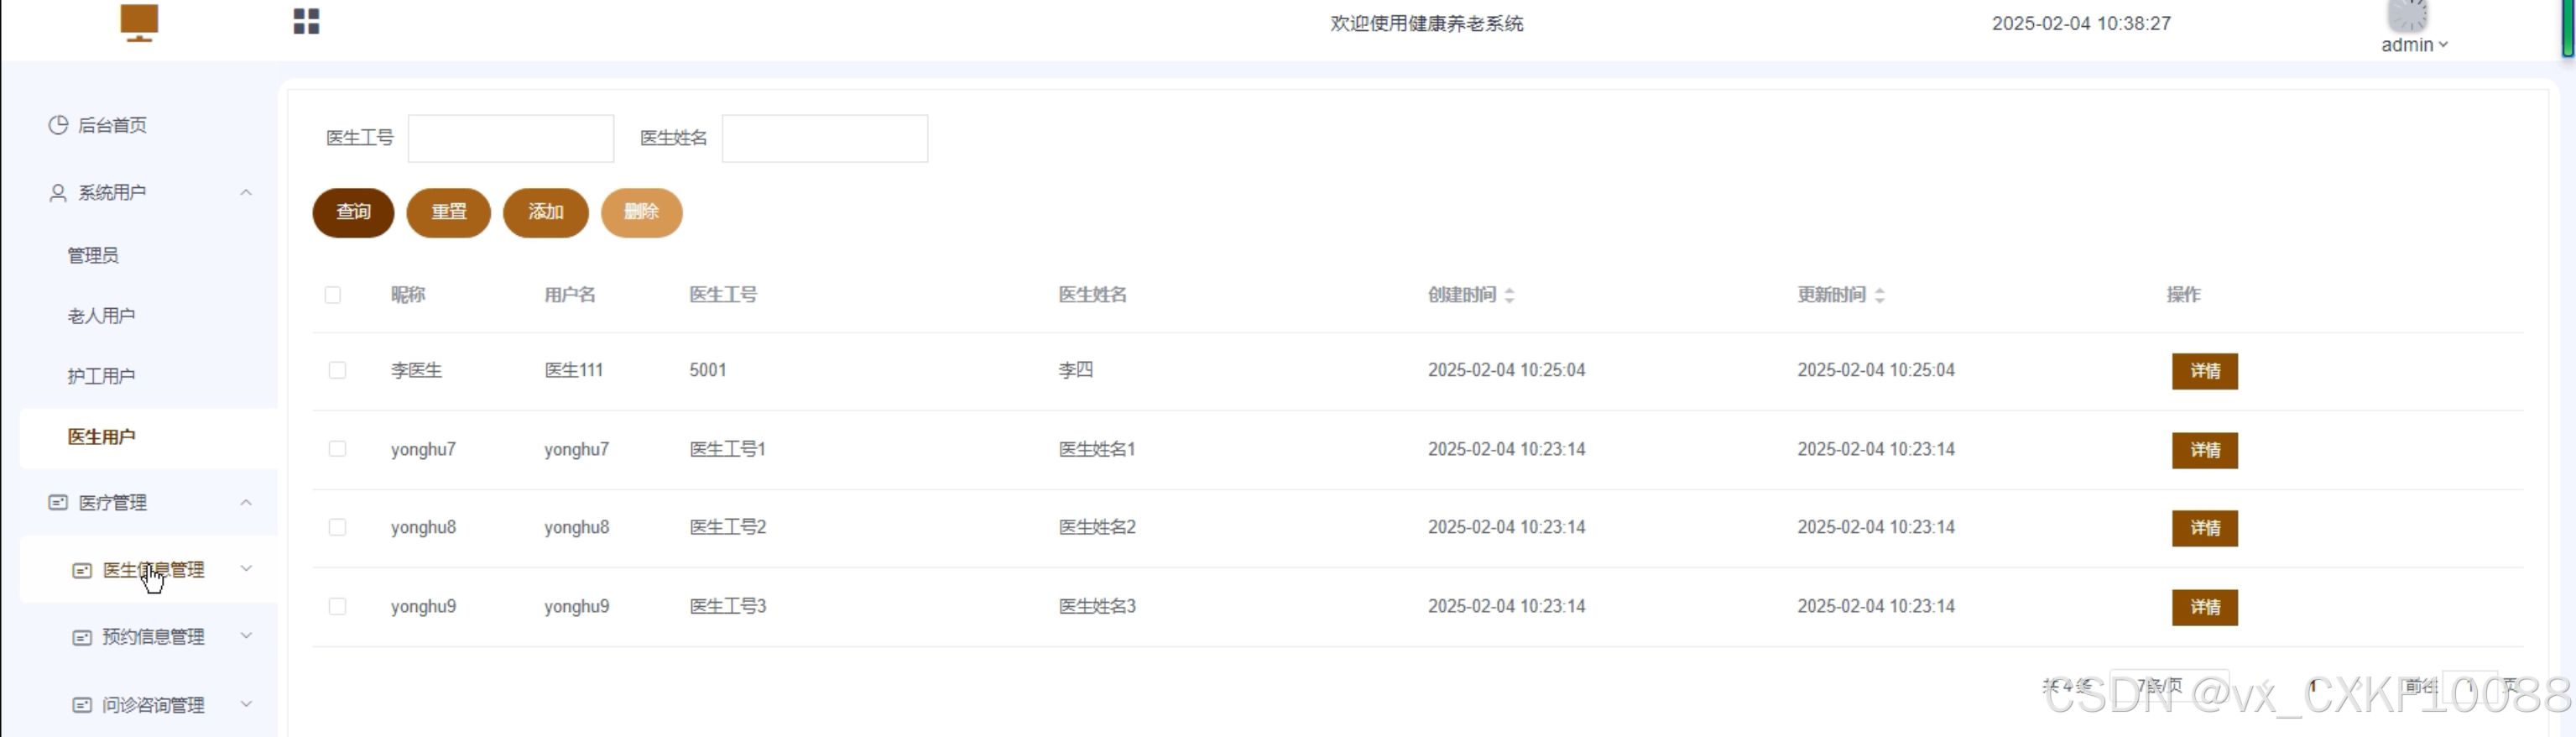Check the yonghu7 row checkbox
Viewport: 2576px width, 737px height.
pyautogui.click(x=337, y=449)
